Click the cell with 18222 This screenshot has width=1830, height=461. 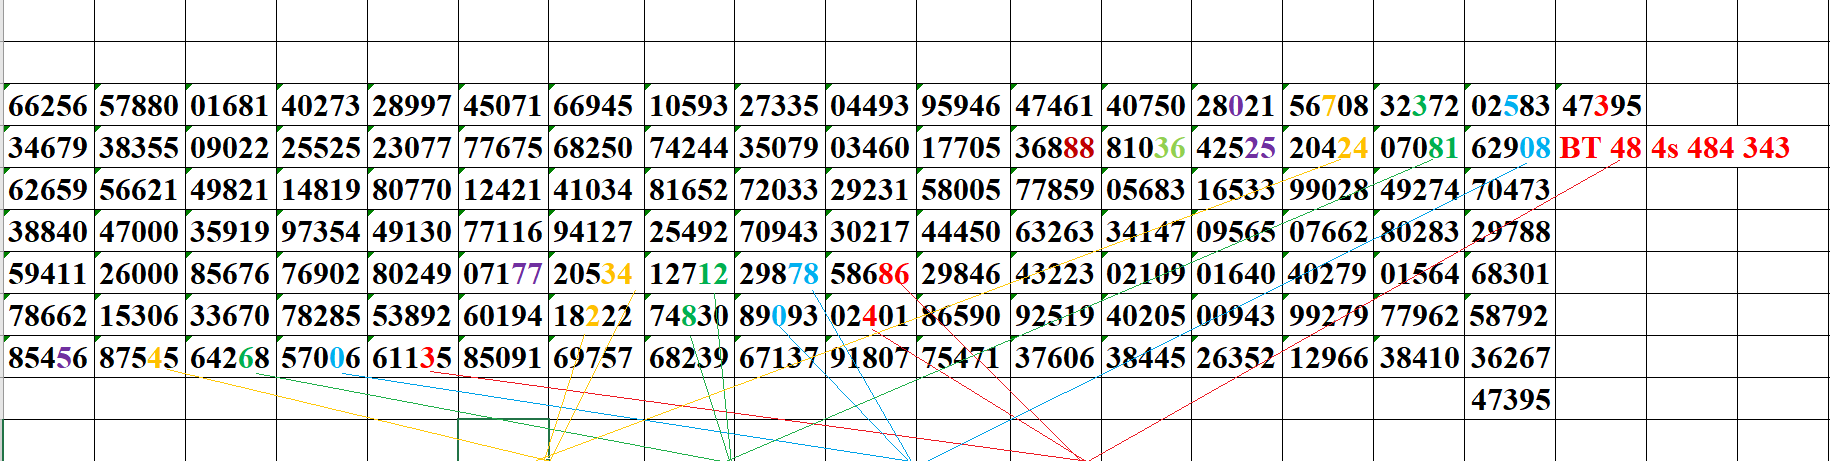tap(594, 316)
